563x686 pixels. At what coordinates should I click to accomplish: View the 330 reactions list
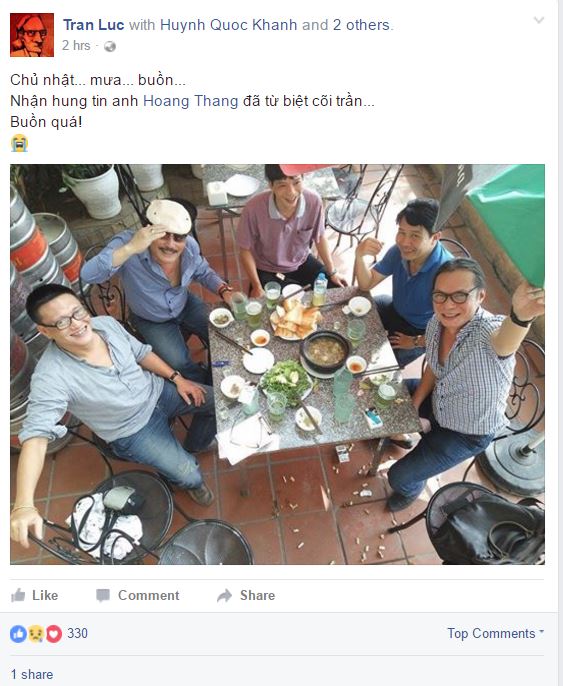[x=77, y=634]
